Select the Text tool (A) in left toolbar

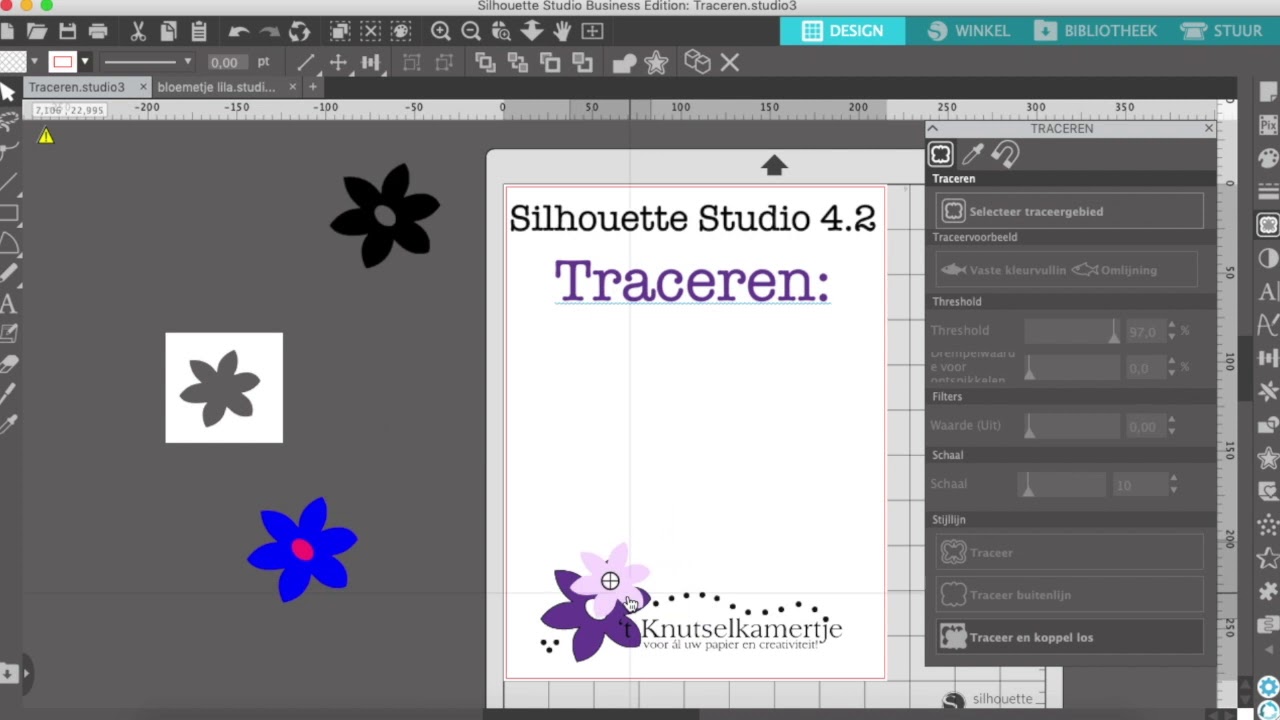pos(9,303)
